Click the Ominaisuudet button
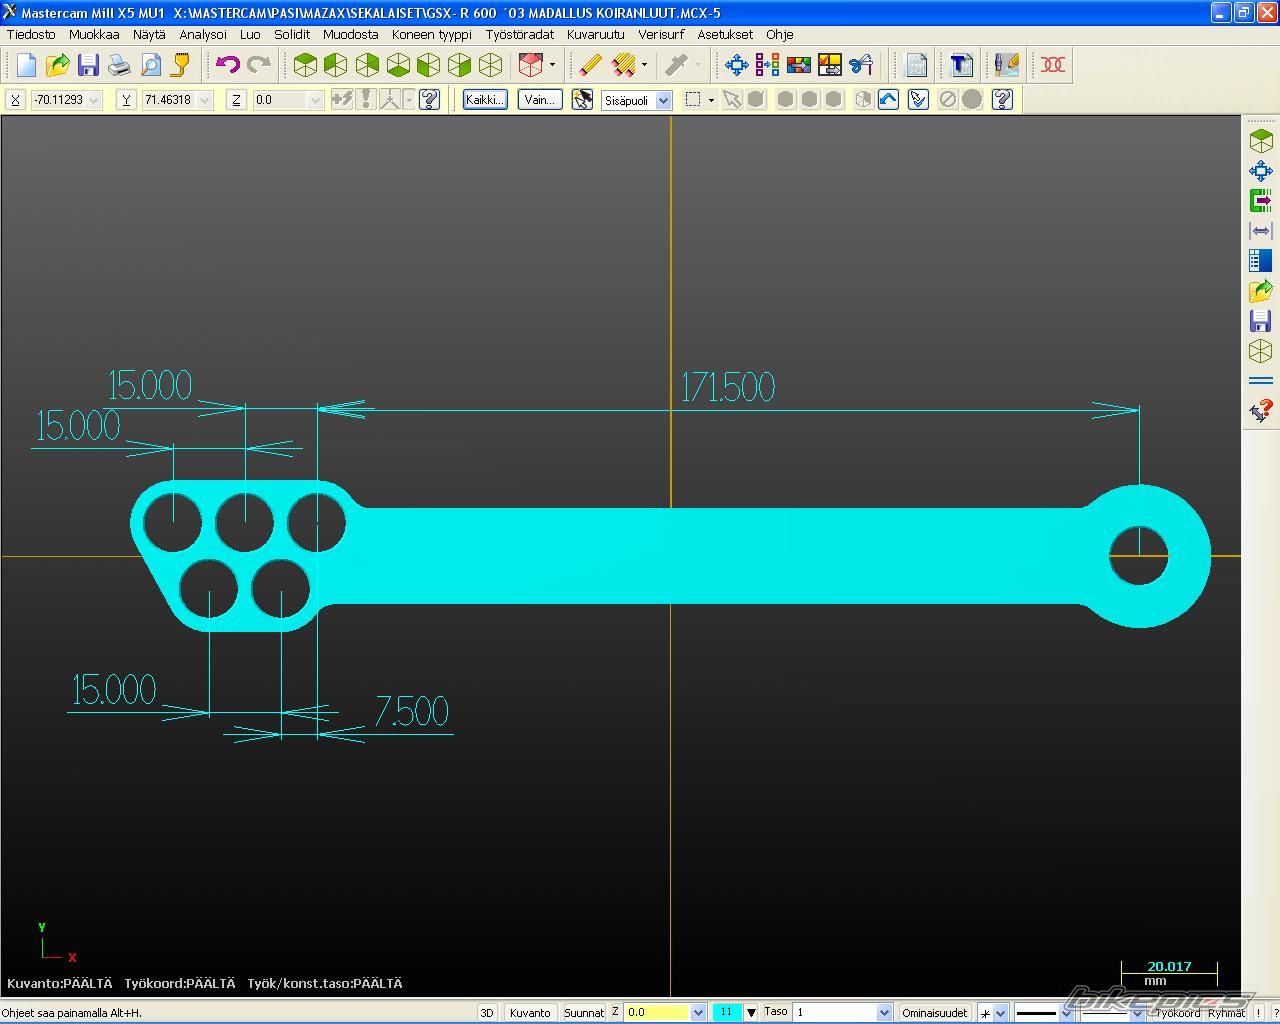Image resolution: width=1280 pixels, height=1024 pixels. (x=935, y=1012)
